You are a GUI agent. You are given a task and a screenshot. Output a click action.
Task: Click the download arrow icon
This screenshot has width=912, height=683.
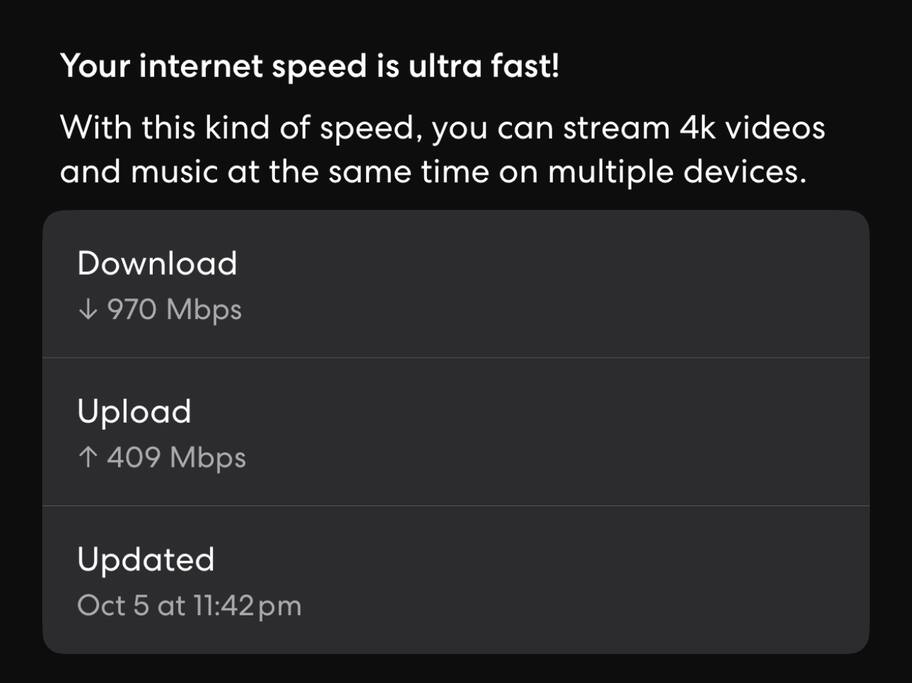tap(87, 310)
